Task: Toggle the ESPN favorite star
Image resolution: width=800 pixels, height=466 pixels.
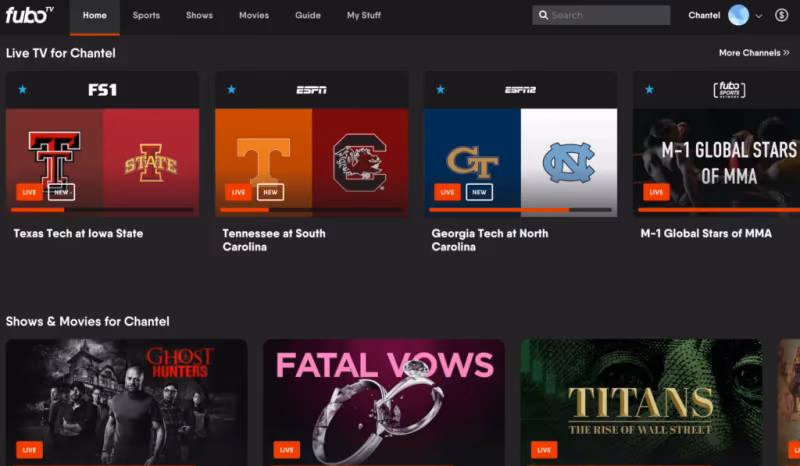Action: click(232, 89)
